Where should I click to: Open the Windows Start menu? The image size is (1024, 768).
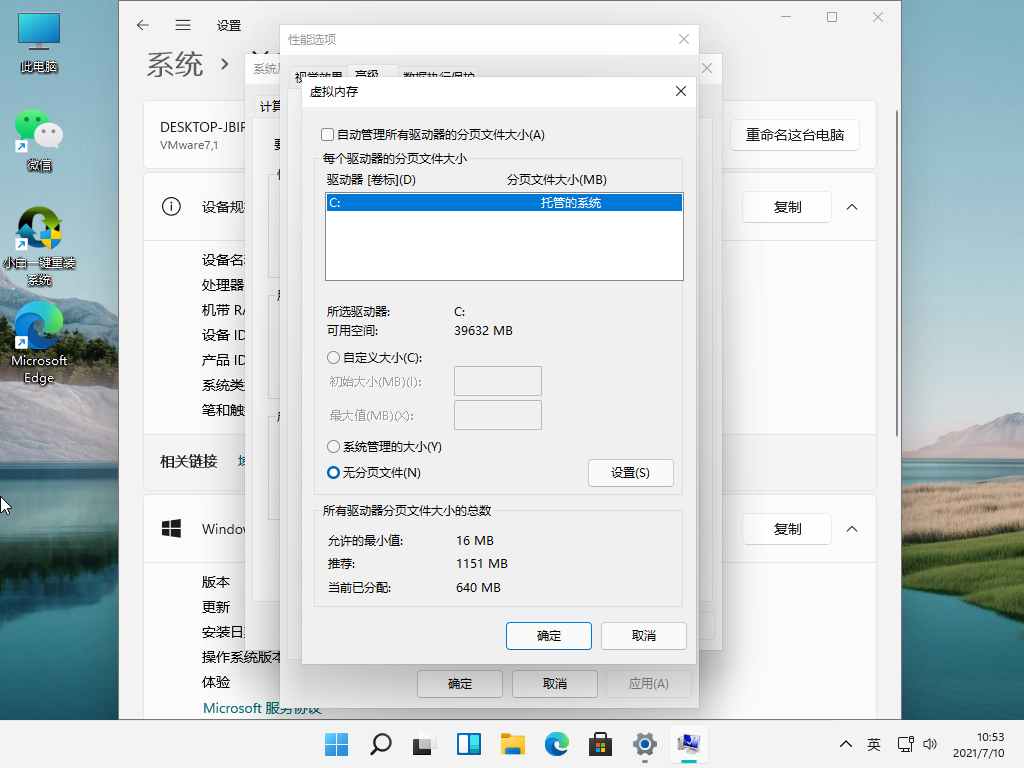coord(337,744)
